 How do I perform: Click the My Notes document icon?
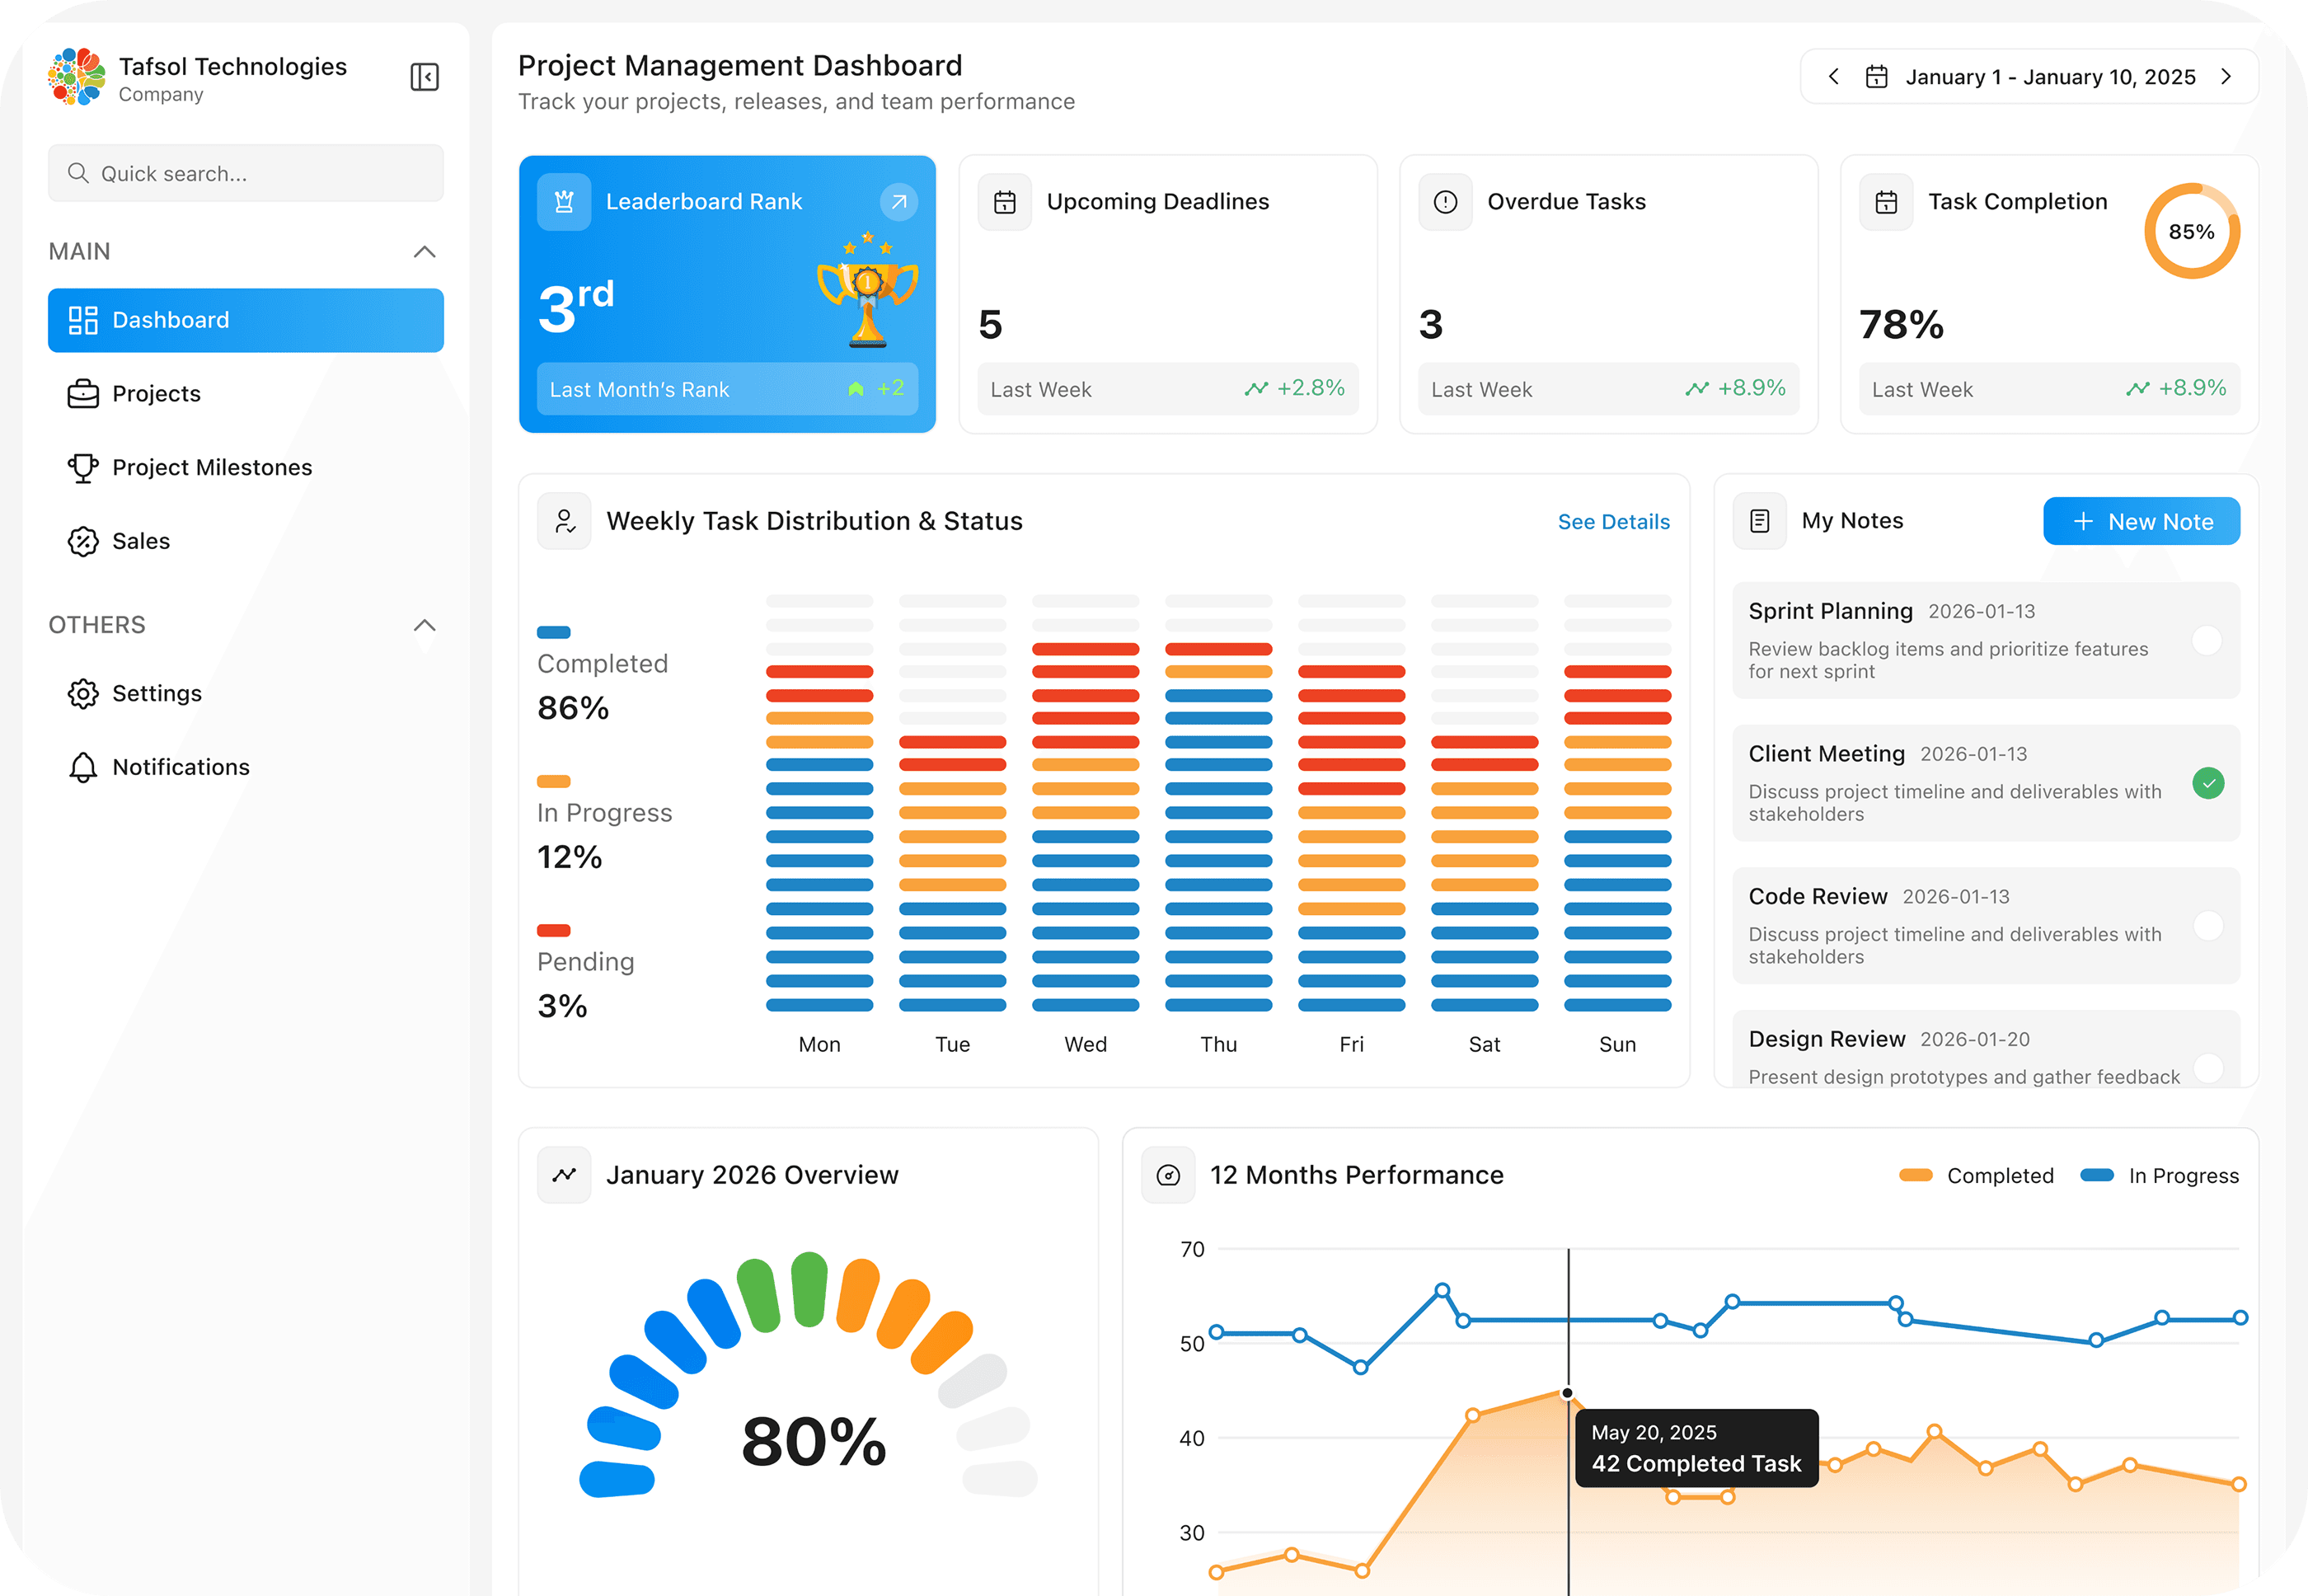(x=1759, y=521)
